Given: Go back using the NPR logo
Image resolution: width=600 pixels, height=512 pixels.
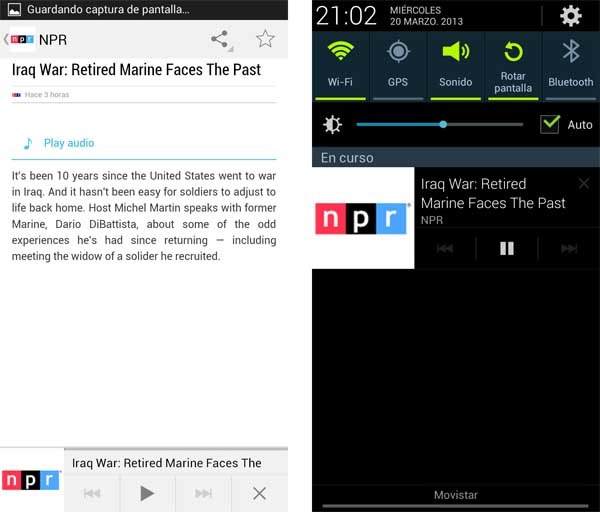Looking at the screenshot, I should pyautogui.click(x=20, y=39).
